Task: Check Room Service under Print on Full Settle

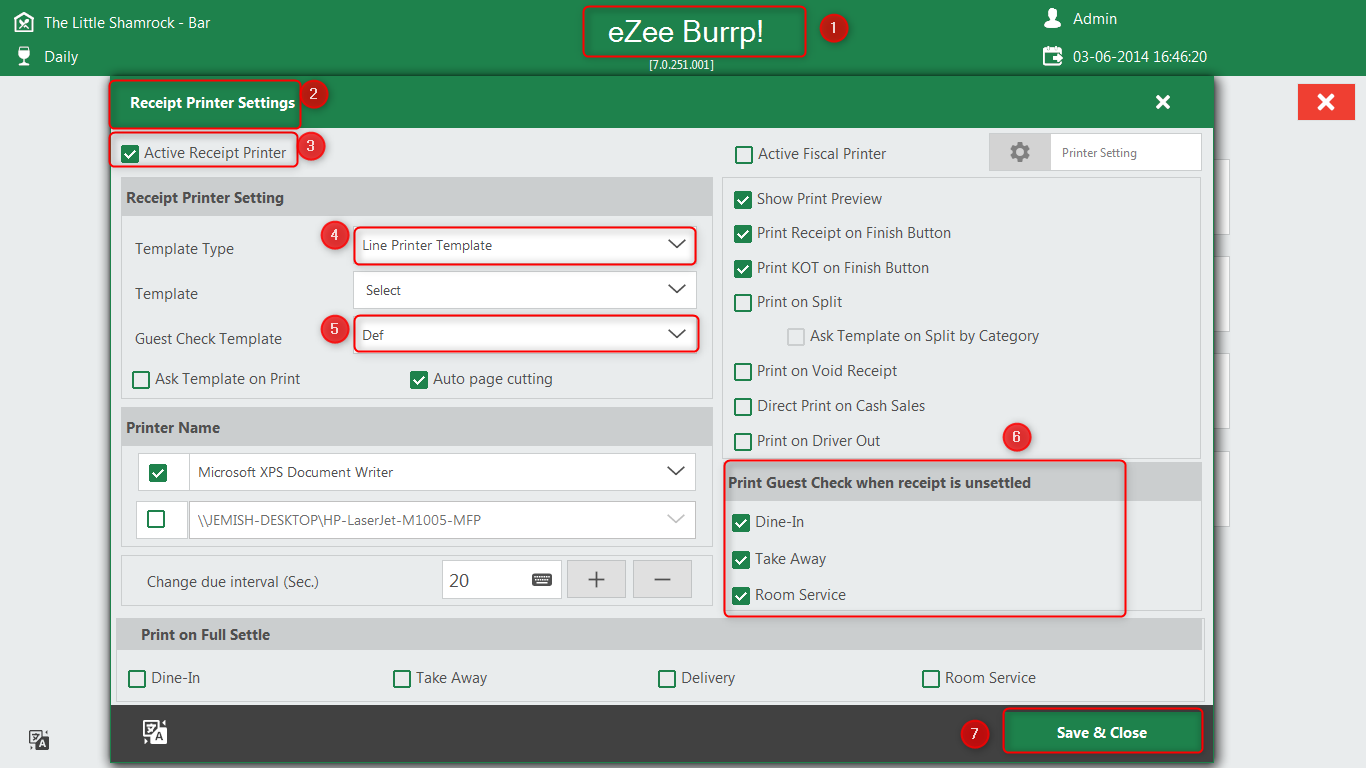Action: tap(931, 679)
